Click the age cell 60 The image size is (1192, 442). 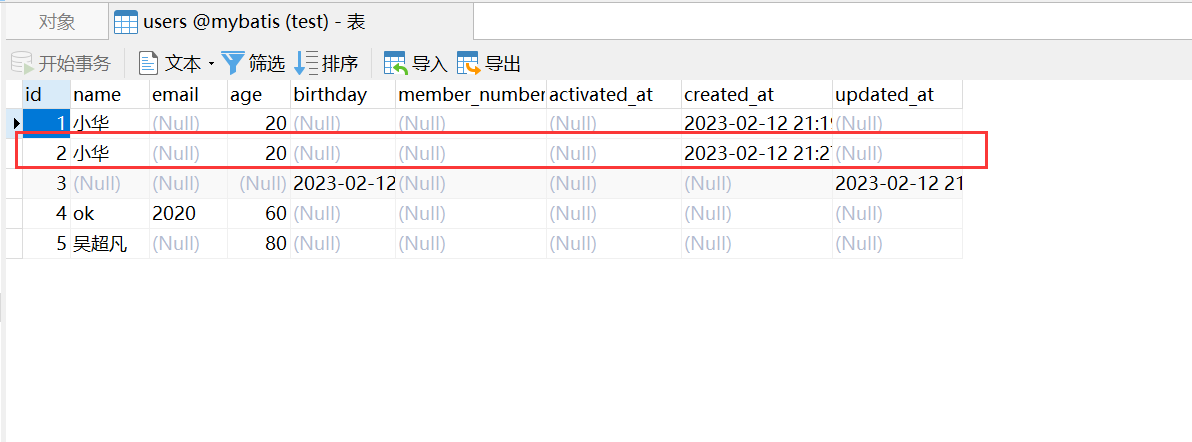pos(258,214)
